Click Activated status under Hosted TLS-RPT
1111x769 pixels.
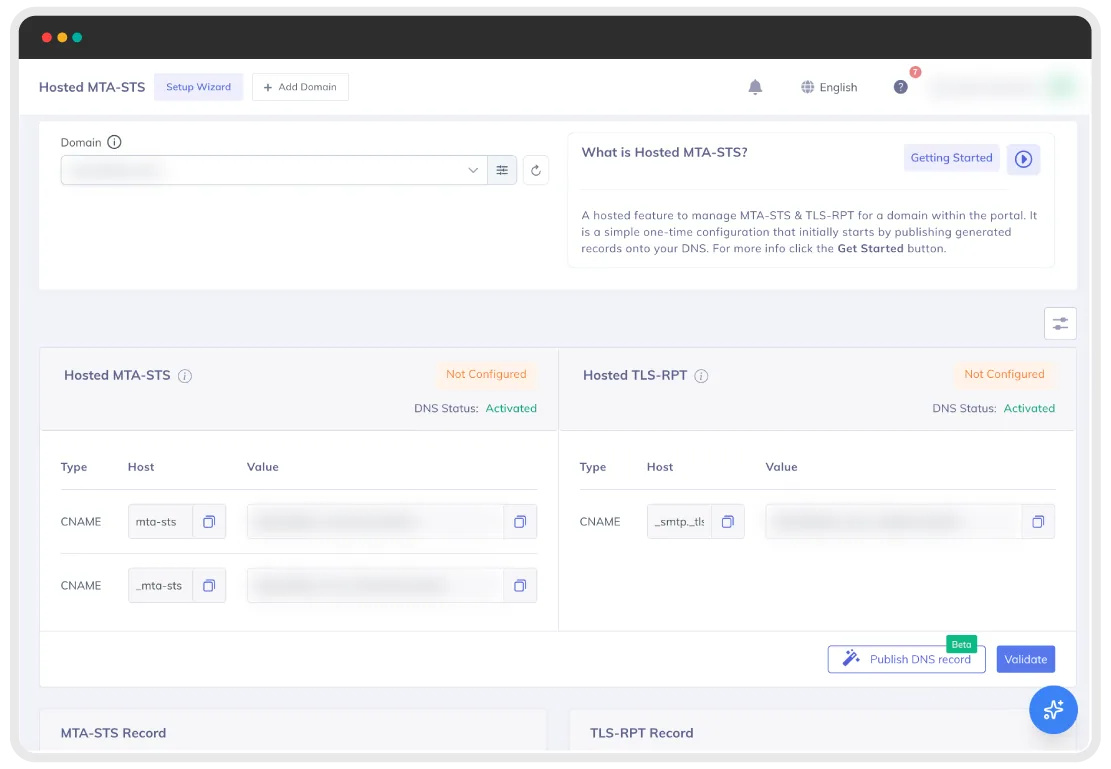coord(1029,408)
